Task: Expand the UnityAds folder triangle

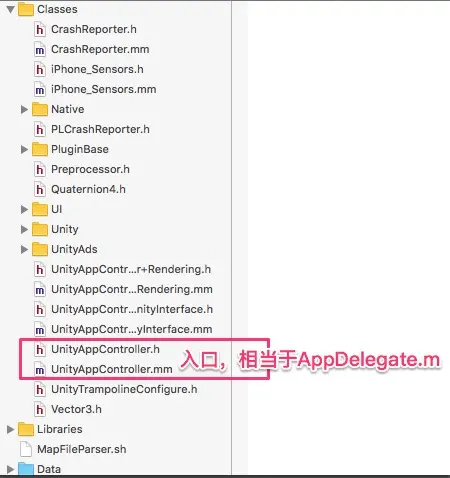Action: (24, 249)
